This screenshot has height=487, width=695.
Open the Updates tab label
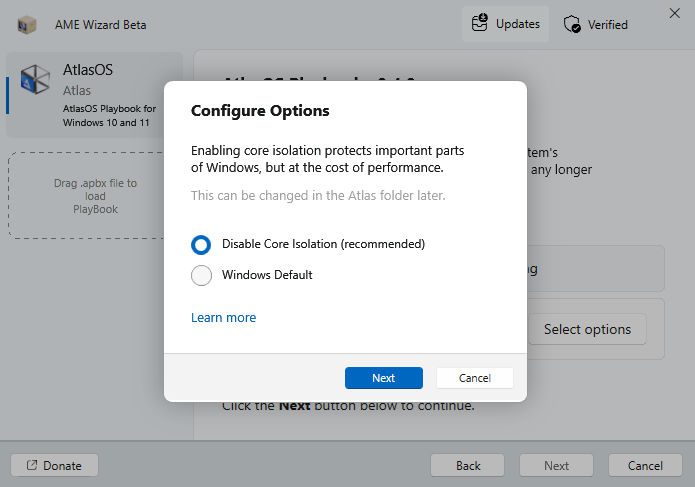tap(517, 24)
